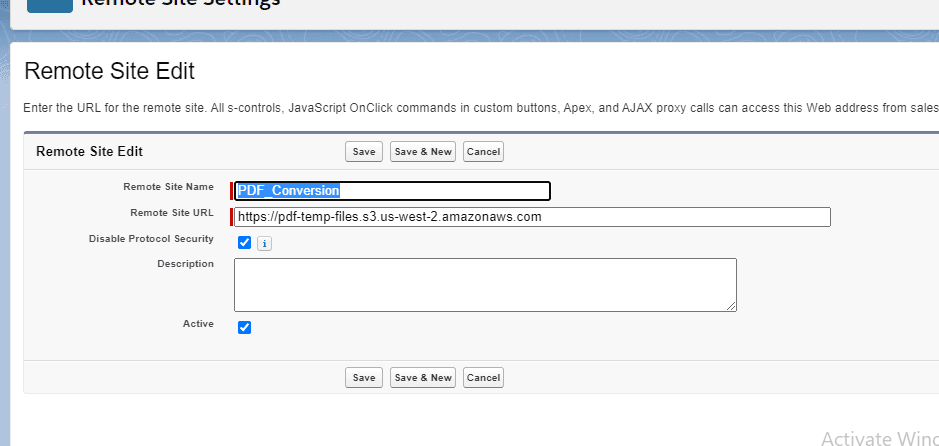Click the Disable Protocol Security label
This screenshot has width=939, height=446.
(x=151, y=239)
